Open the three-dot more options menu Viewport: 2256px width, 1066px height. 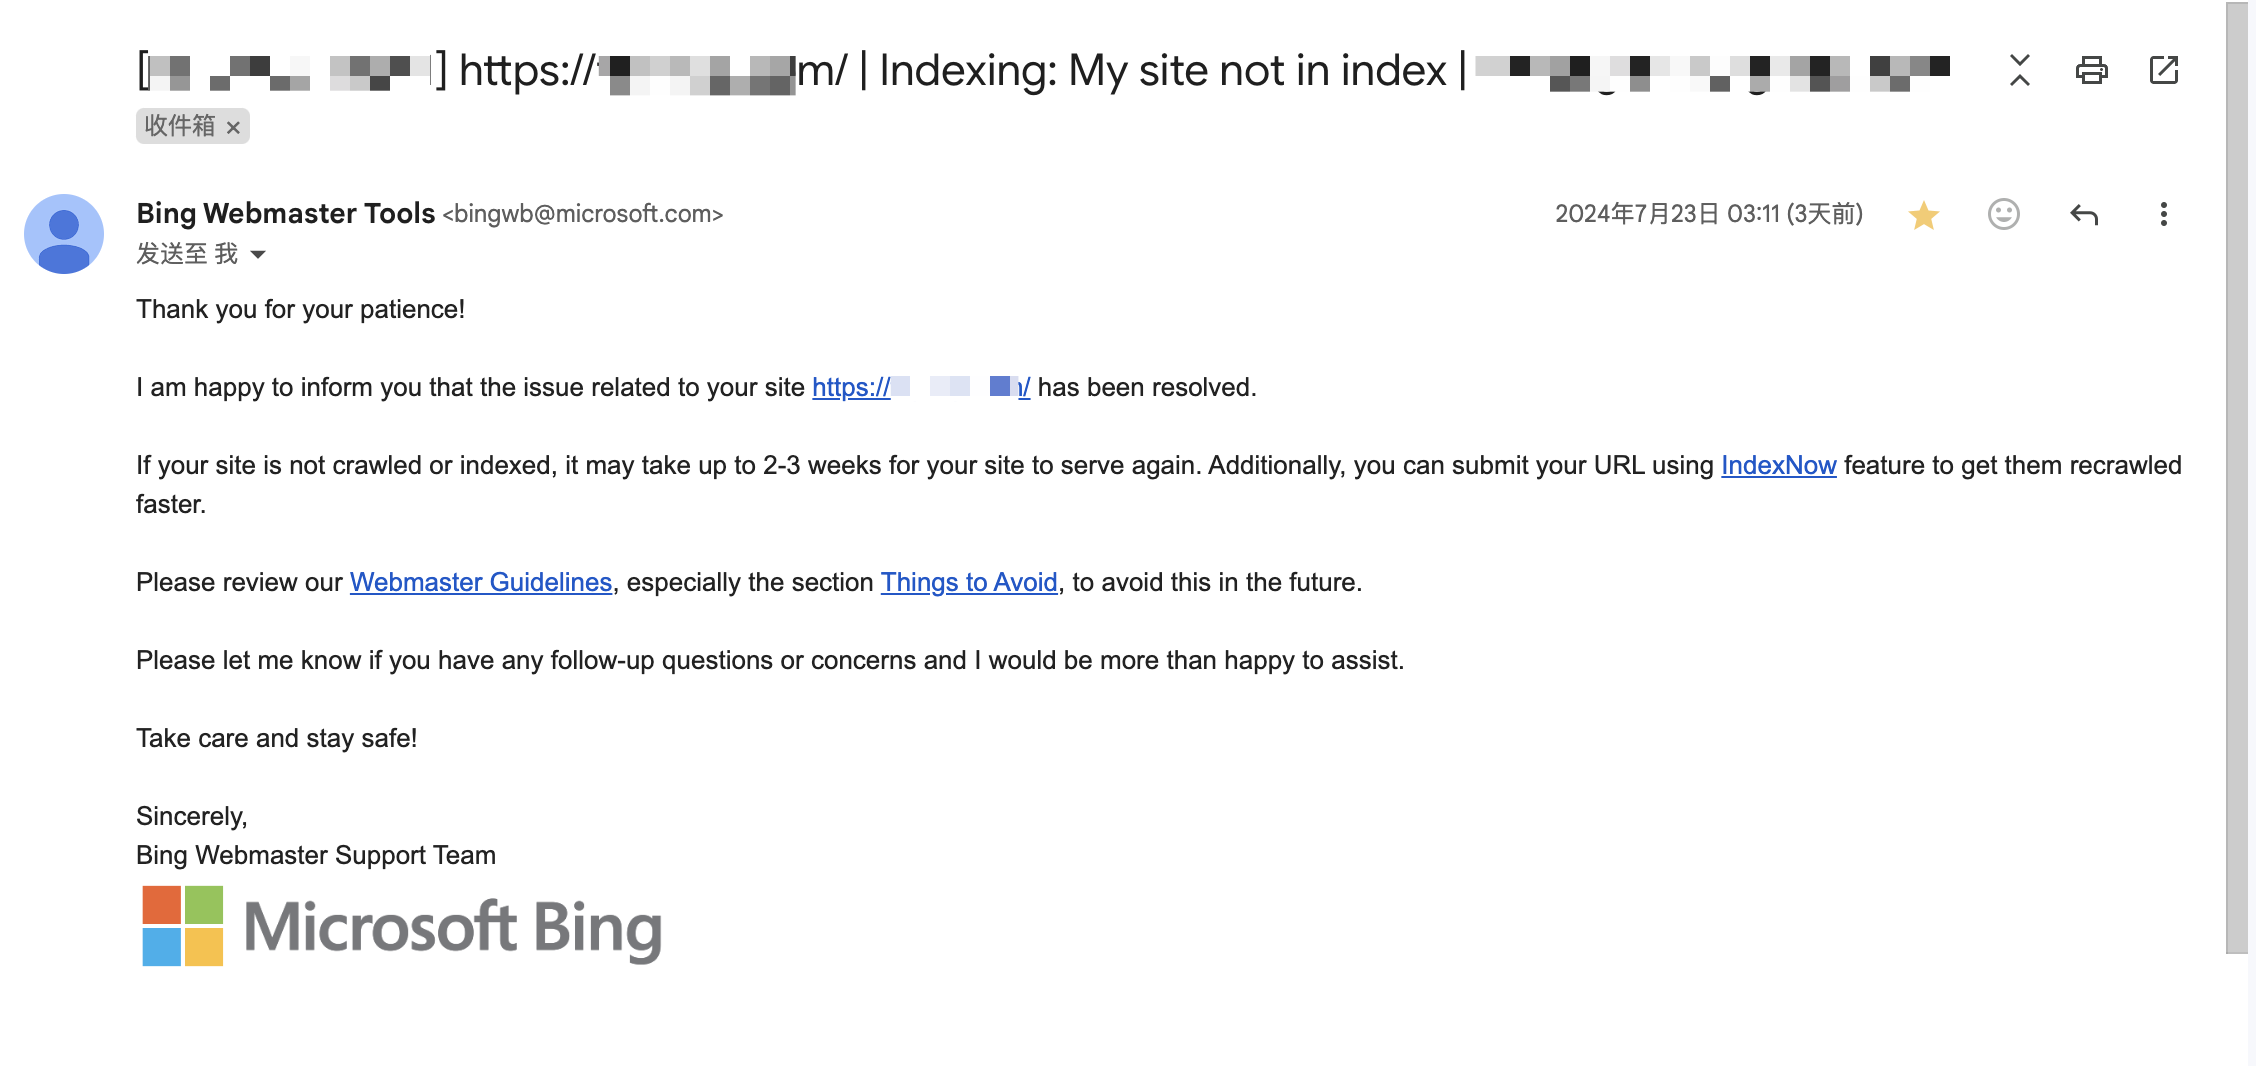point(2164,214)
